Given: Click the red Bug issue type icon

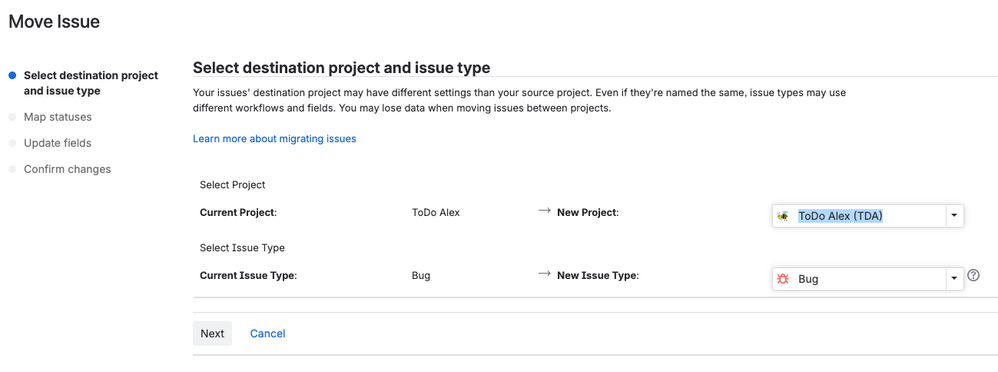Looking at the screenshot, I should (783, 278).
